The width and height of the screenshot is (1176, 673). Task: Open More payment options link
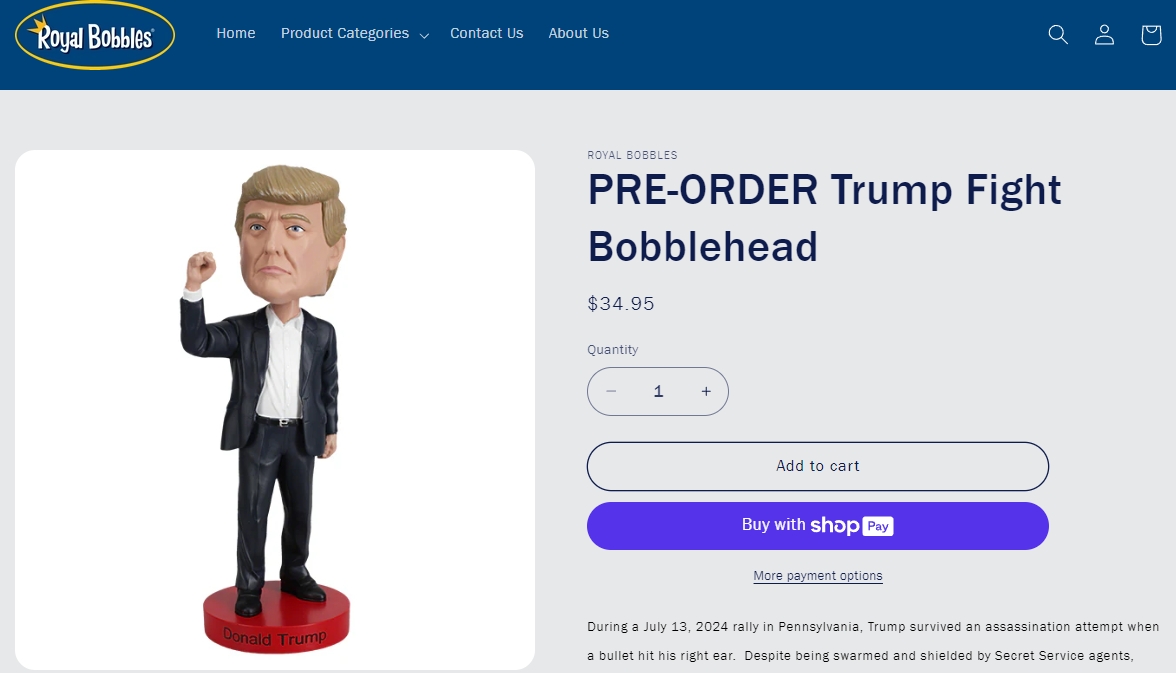coord(818,575)
